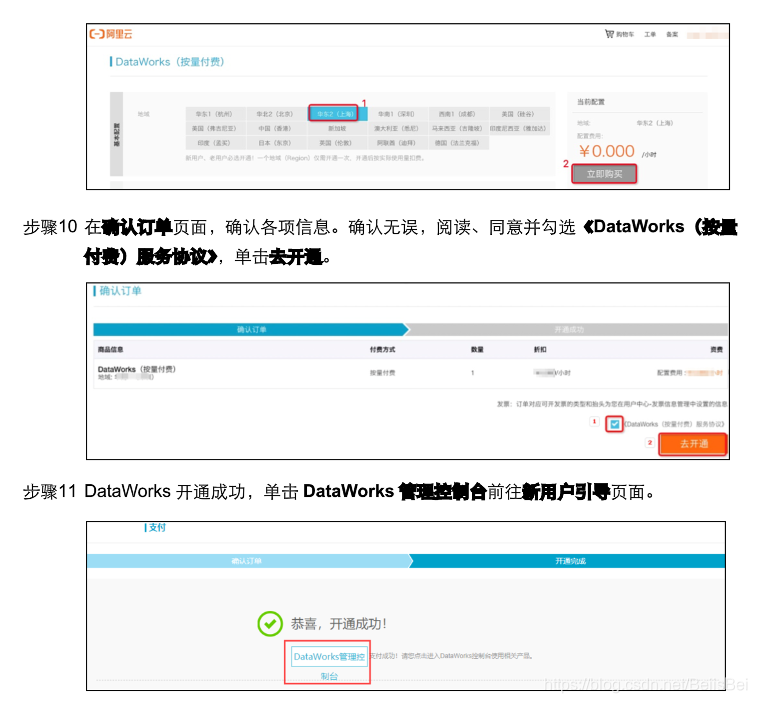Select region 美国（硅谷）
The width and height of the screenshot is (757, 703).
(519, 114)
